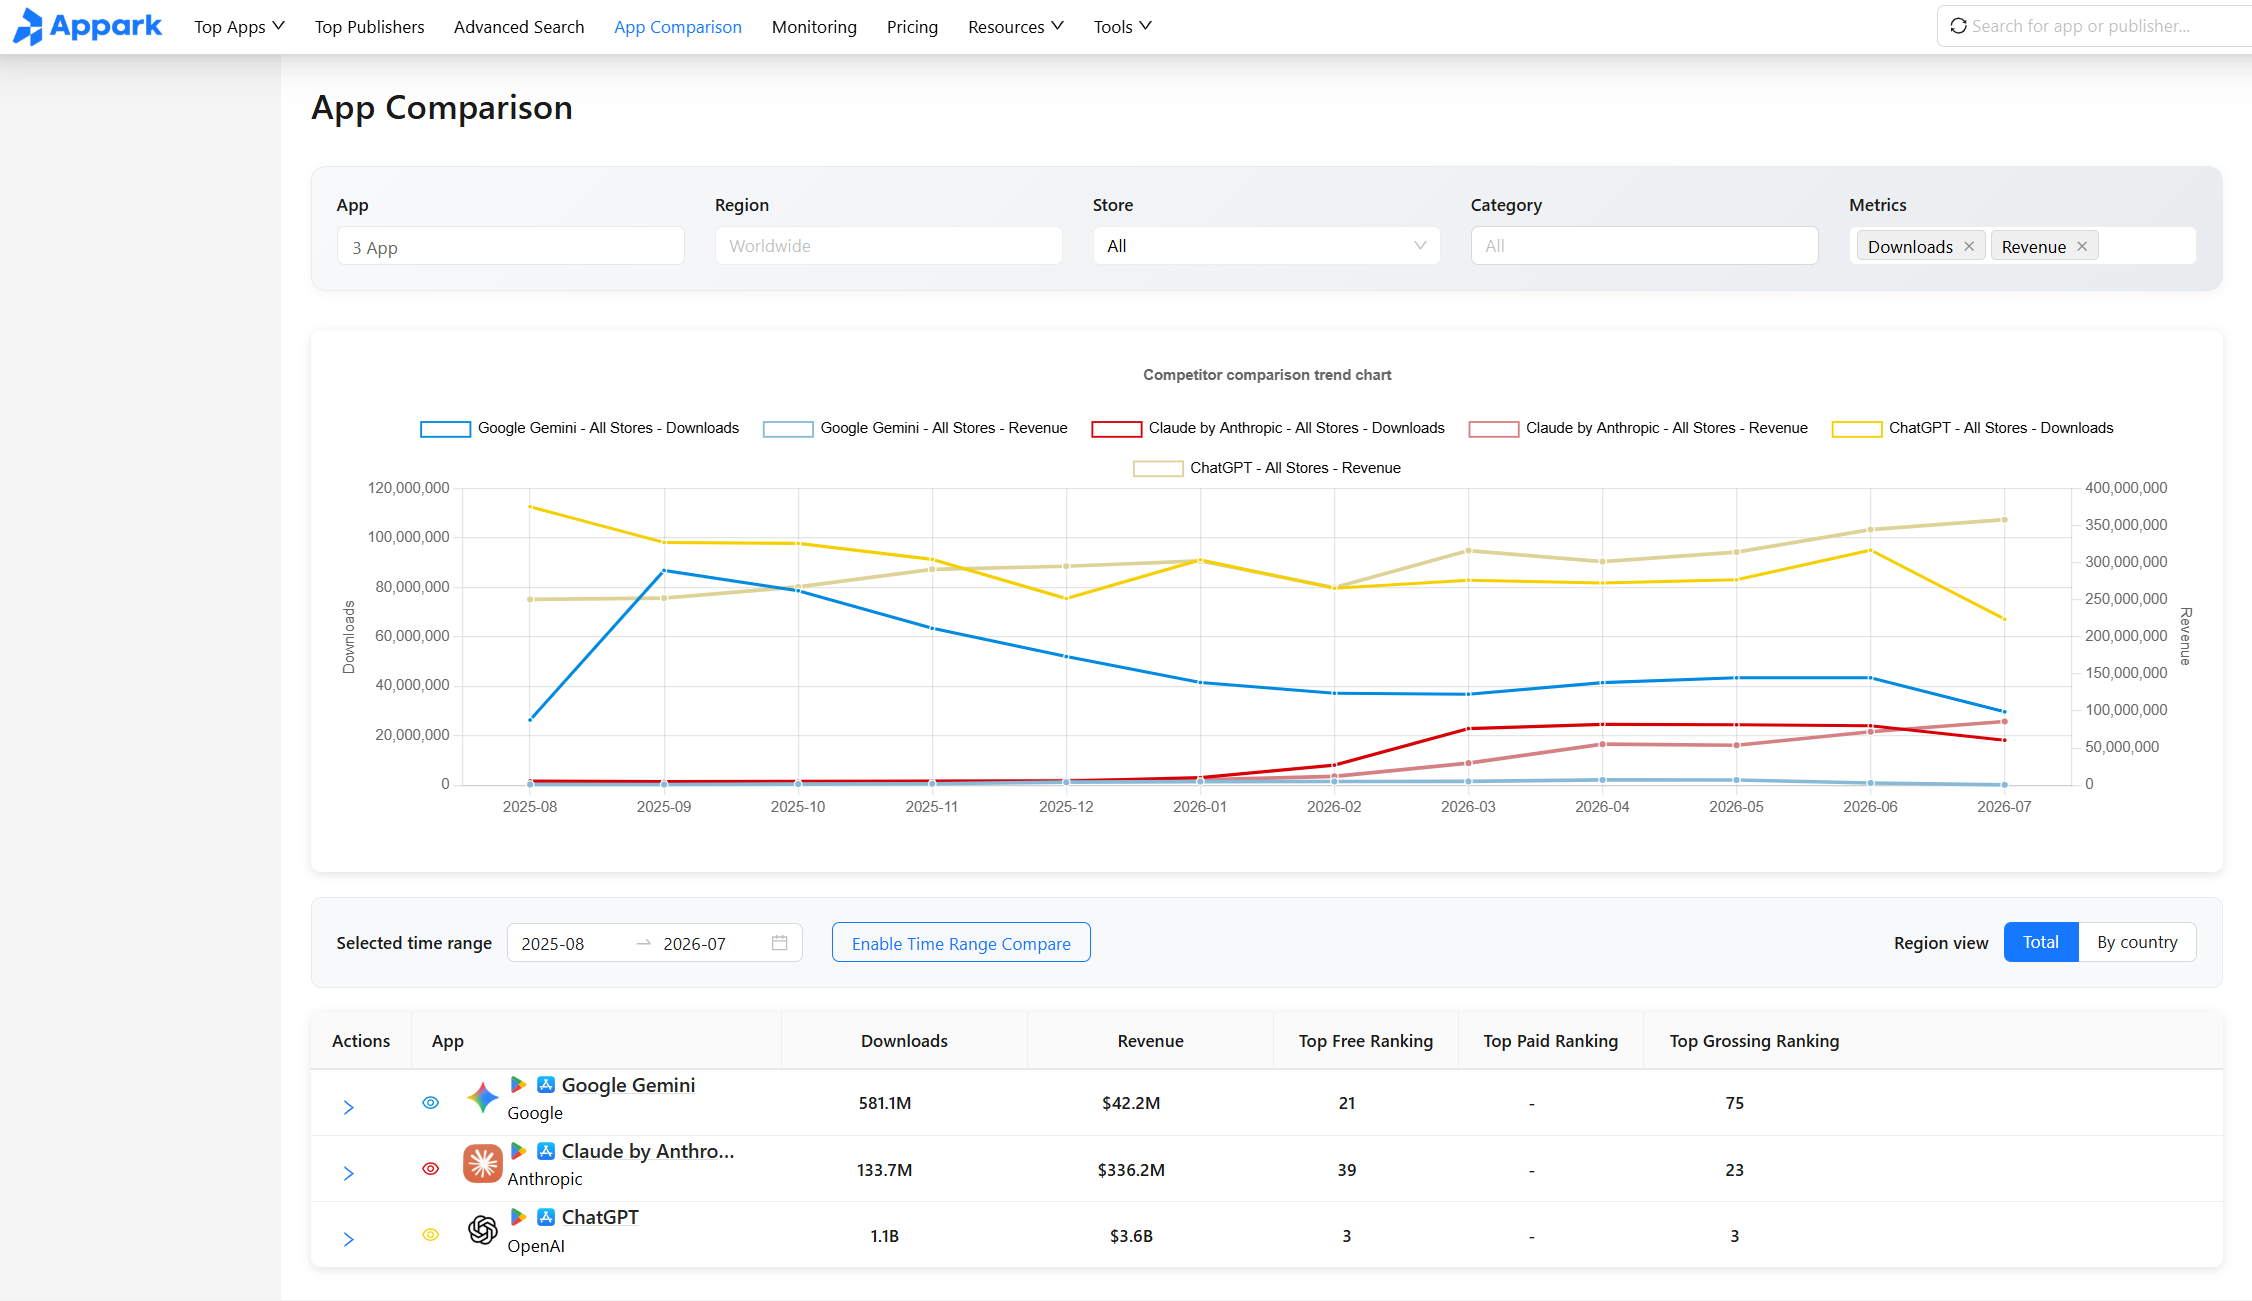
Task: Expand the ChatGPT row details
Action: point(349,1239)
